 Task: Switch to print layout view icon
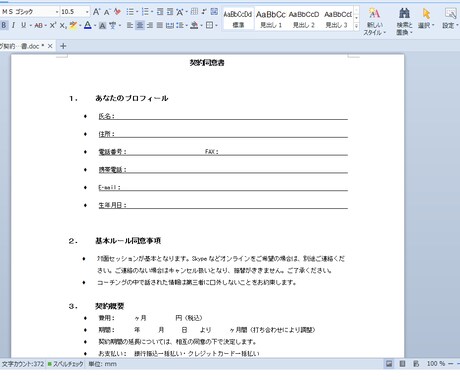(389, 364)
